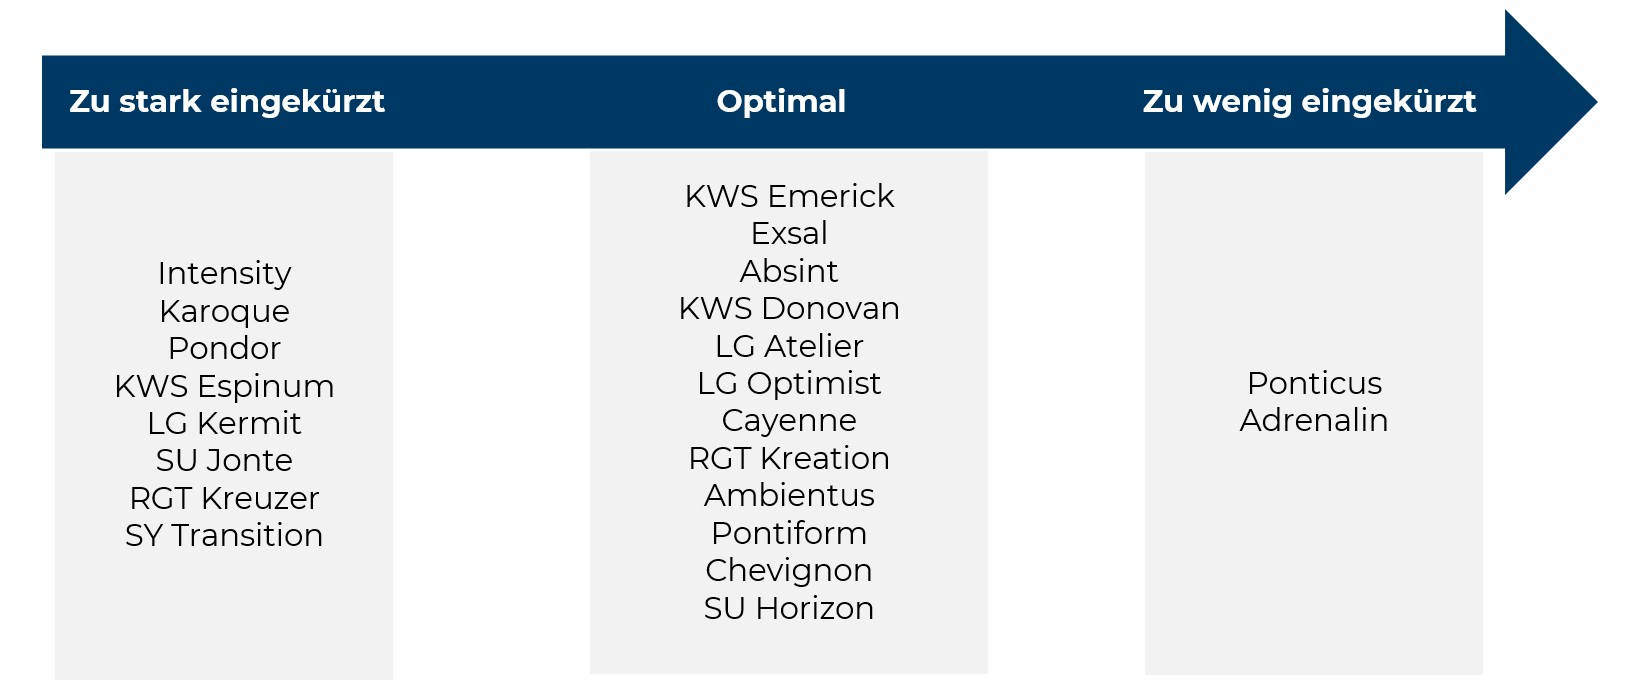Screen dimensions: 1627x693
Task: Click the 'Zu wenig eingekürzt' header label
Action: pos(1309,102)
